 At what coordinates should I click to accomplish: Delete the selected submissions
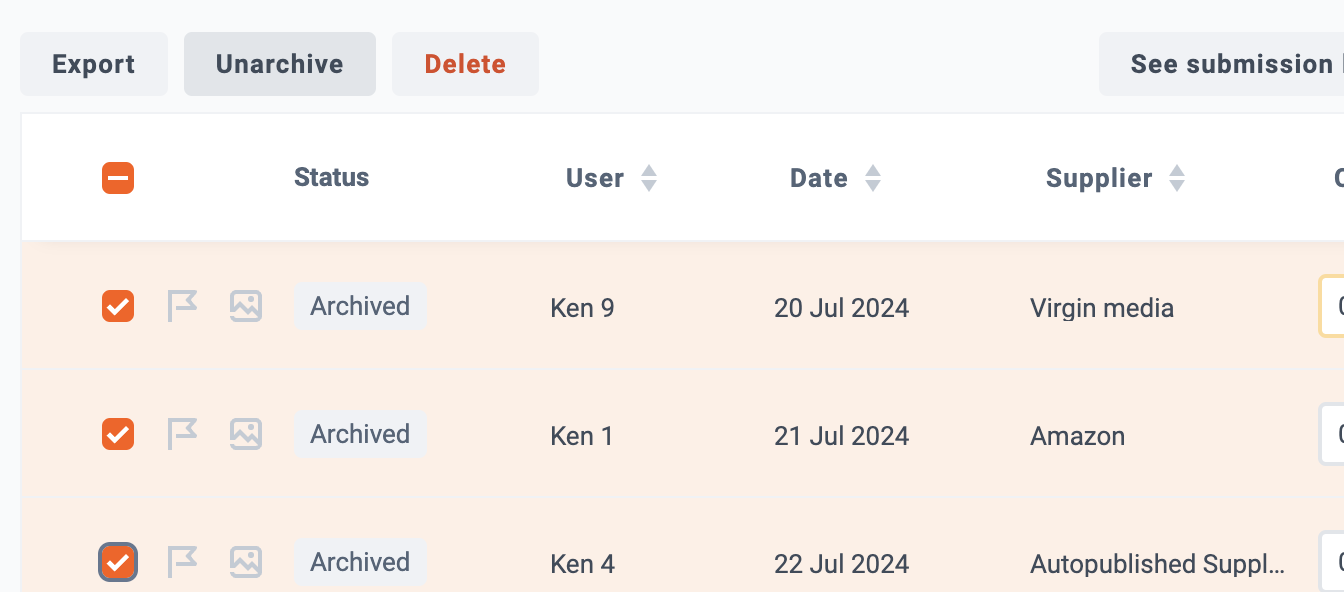465,64
